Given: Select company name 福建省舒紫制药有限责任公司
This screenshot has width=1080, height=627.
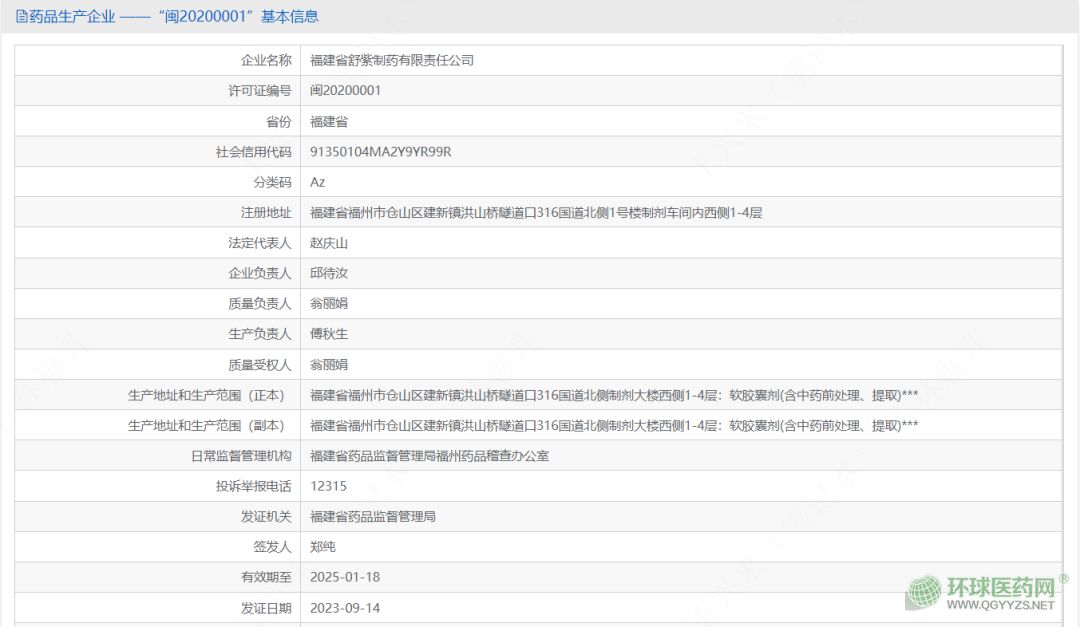Looking at the screenshot, I should tap(392, 60).
